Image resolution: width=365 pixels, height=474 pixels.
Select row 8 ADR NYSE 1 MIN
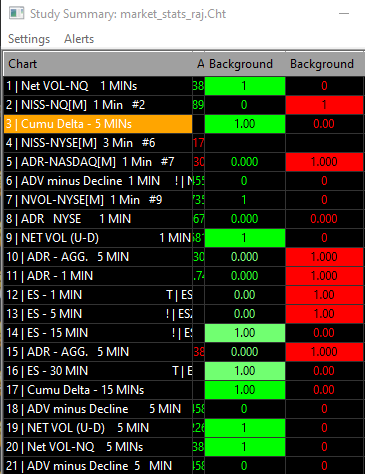coord(98,219)
